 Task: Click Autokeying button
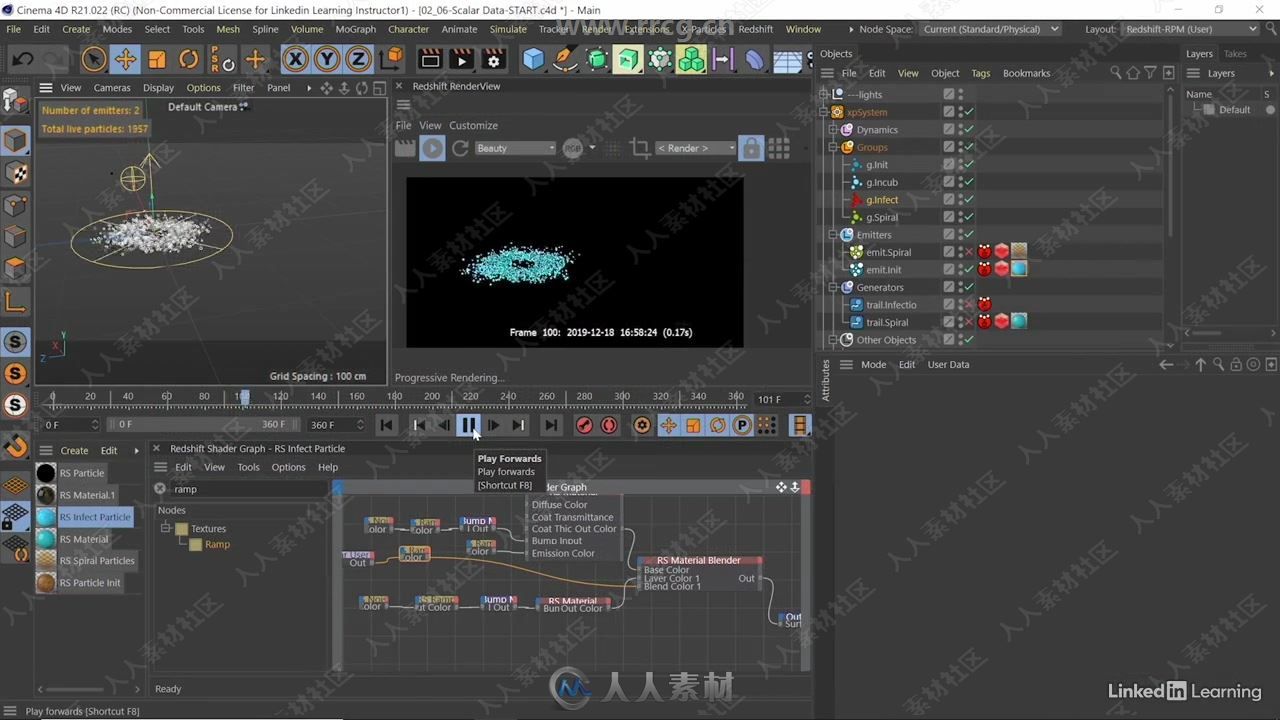(x=609, y=425)
